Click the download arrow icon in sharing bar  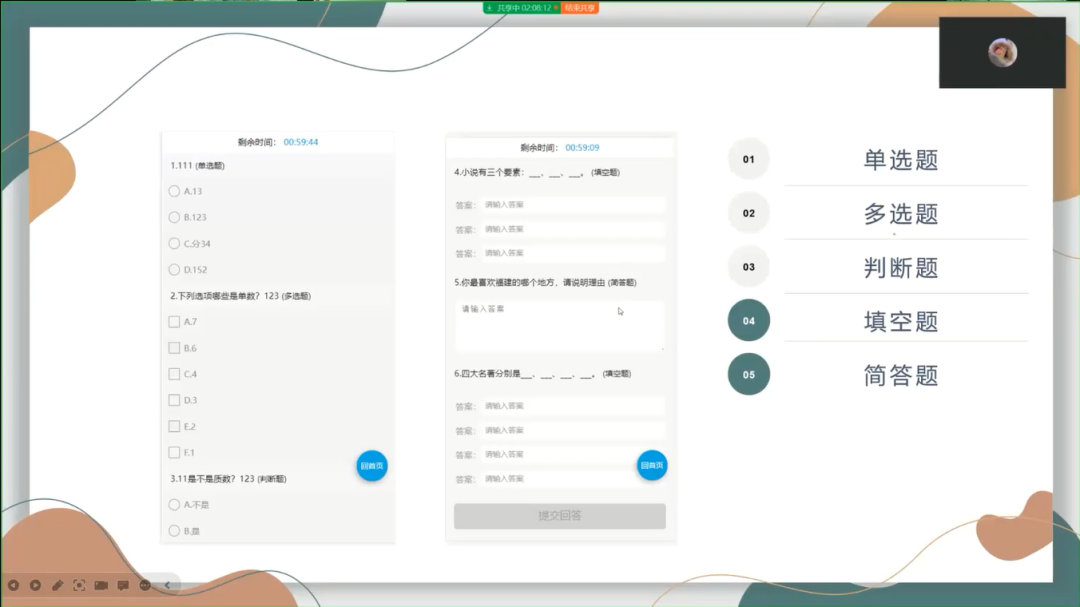490,8
